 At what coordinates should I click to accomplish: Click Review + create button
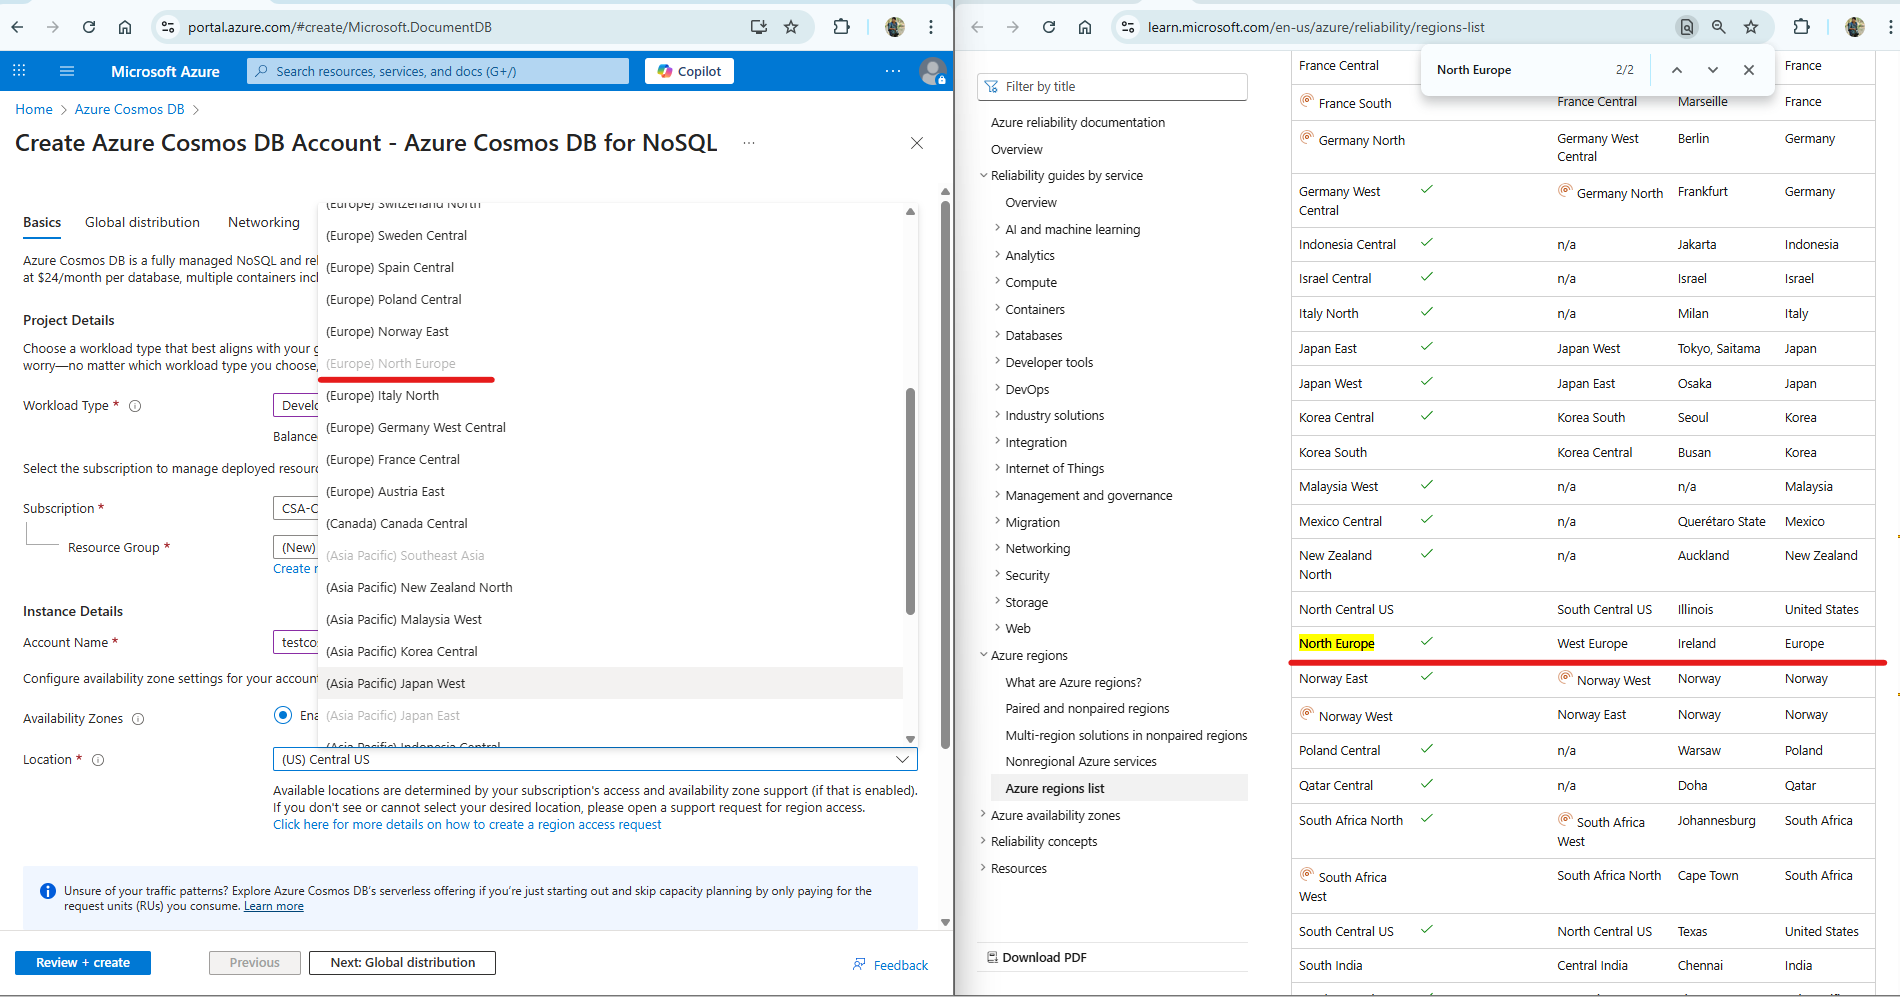[x=83, y=963]
